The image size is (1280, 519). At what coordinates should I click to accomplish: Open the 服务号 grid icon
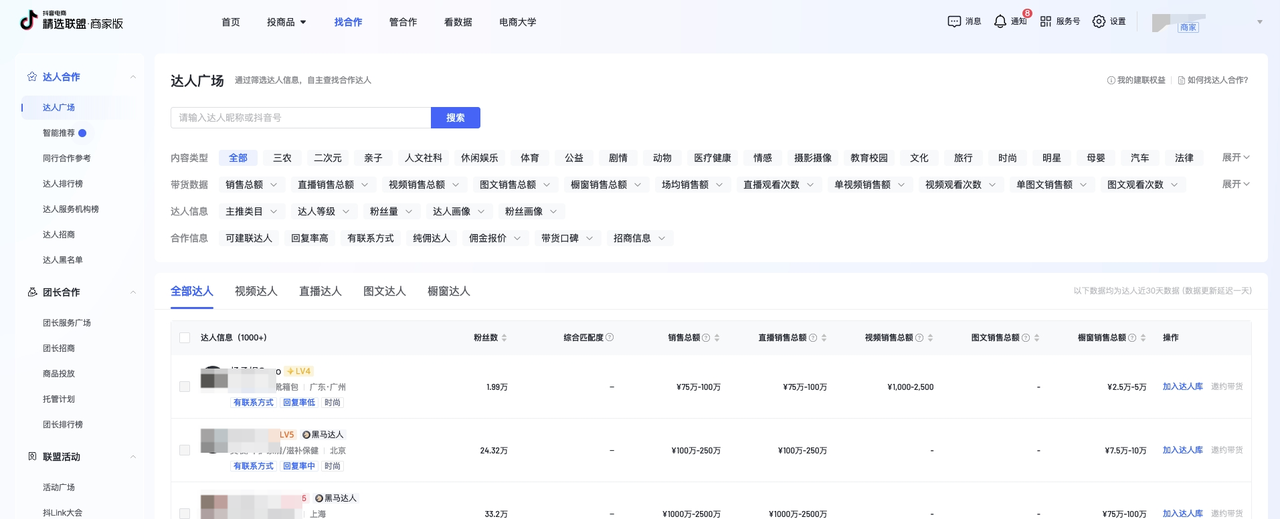coord(1046,21)
